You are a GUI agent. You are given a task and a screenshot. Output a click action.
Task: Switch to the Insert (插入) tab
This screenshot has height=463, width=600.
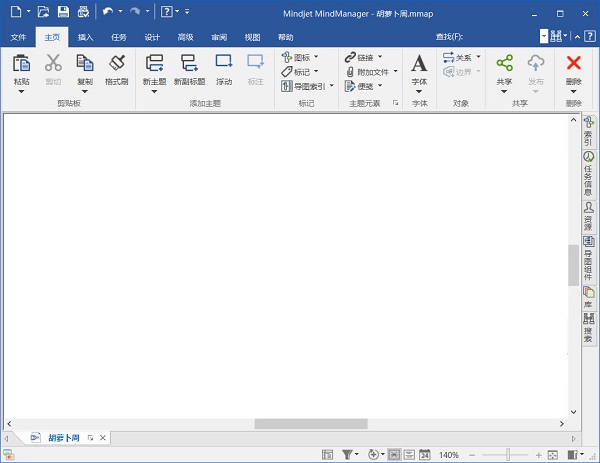pos(85,37)
